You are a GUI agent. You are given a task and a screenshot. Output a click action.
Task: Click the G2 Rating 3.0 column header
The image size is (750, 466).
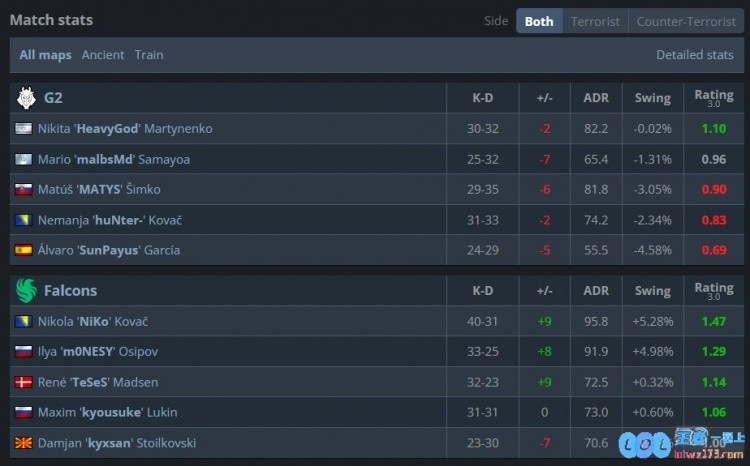[x=714, y=98]
